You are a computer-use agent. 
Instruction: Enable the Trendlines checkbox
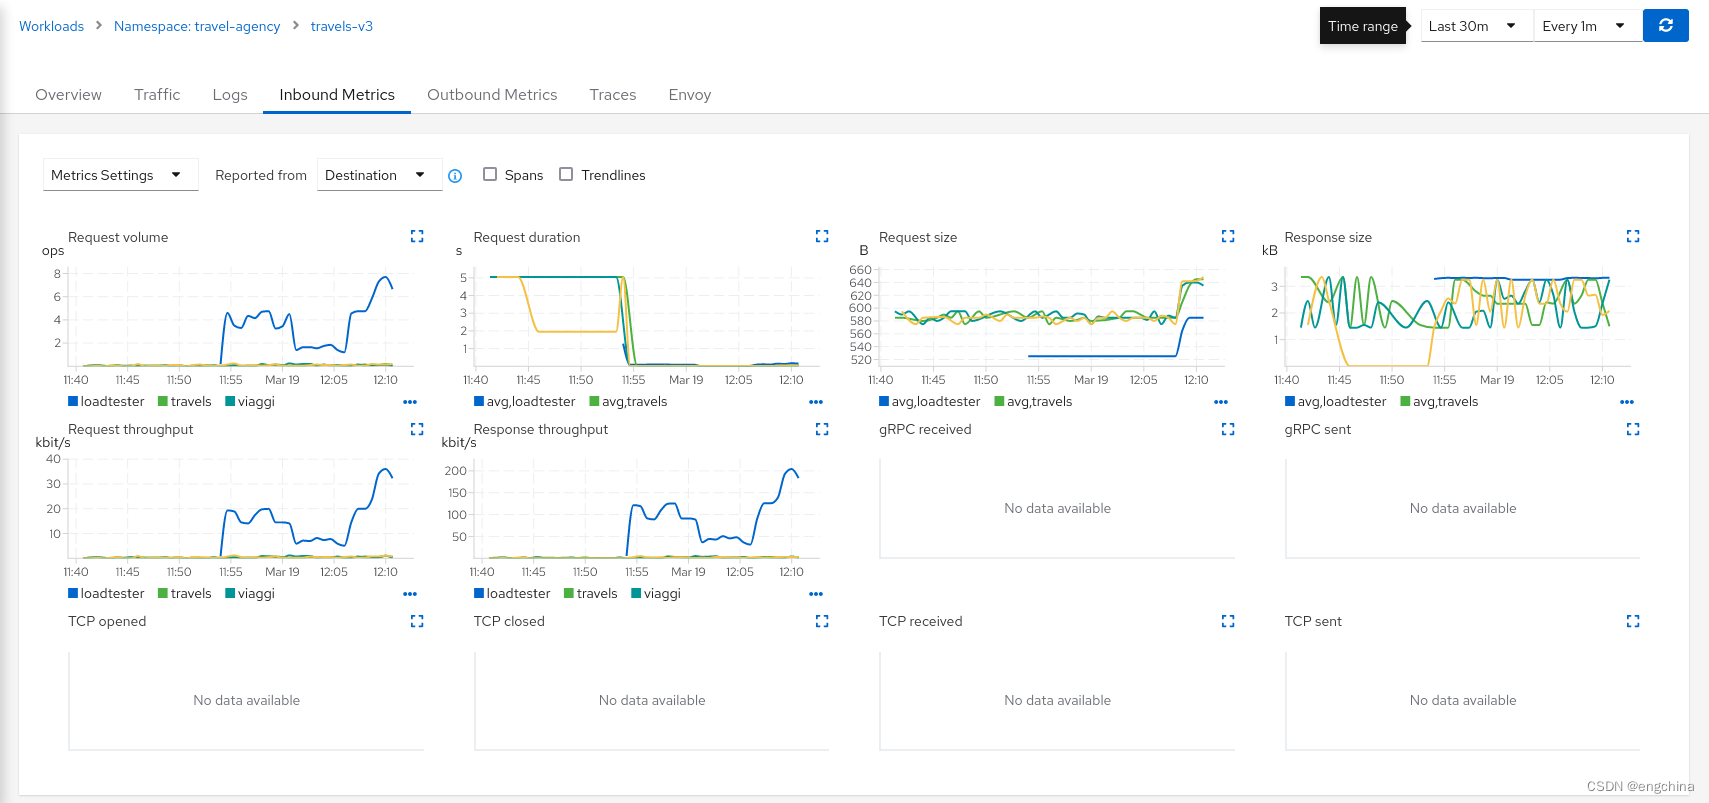coord(566,174)
